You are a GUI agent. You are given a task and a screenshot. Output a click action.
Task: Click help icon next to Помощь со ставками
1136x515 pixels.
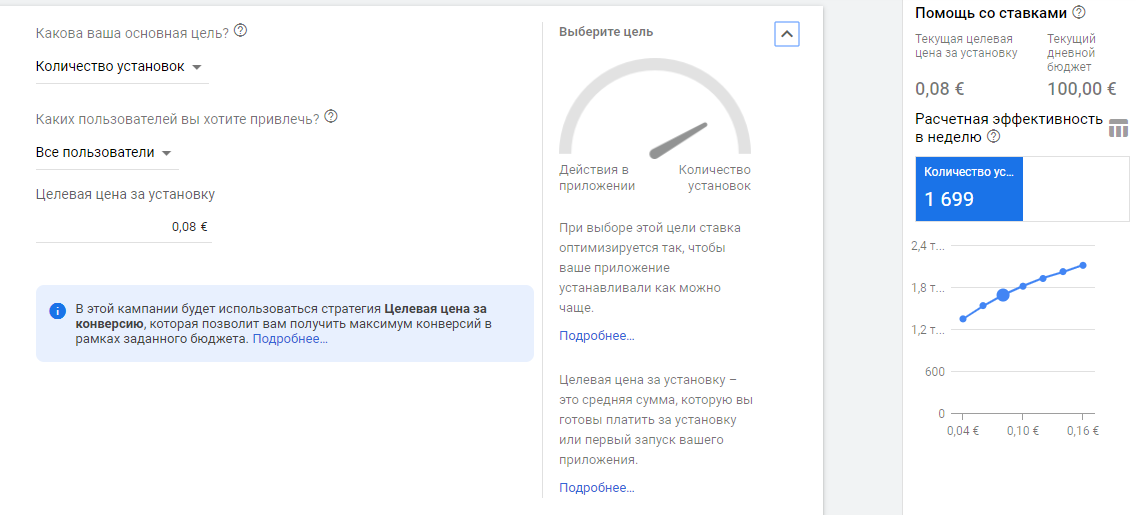(x=1079, y=12)
